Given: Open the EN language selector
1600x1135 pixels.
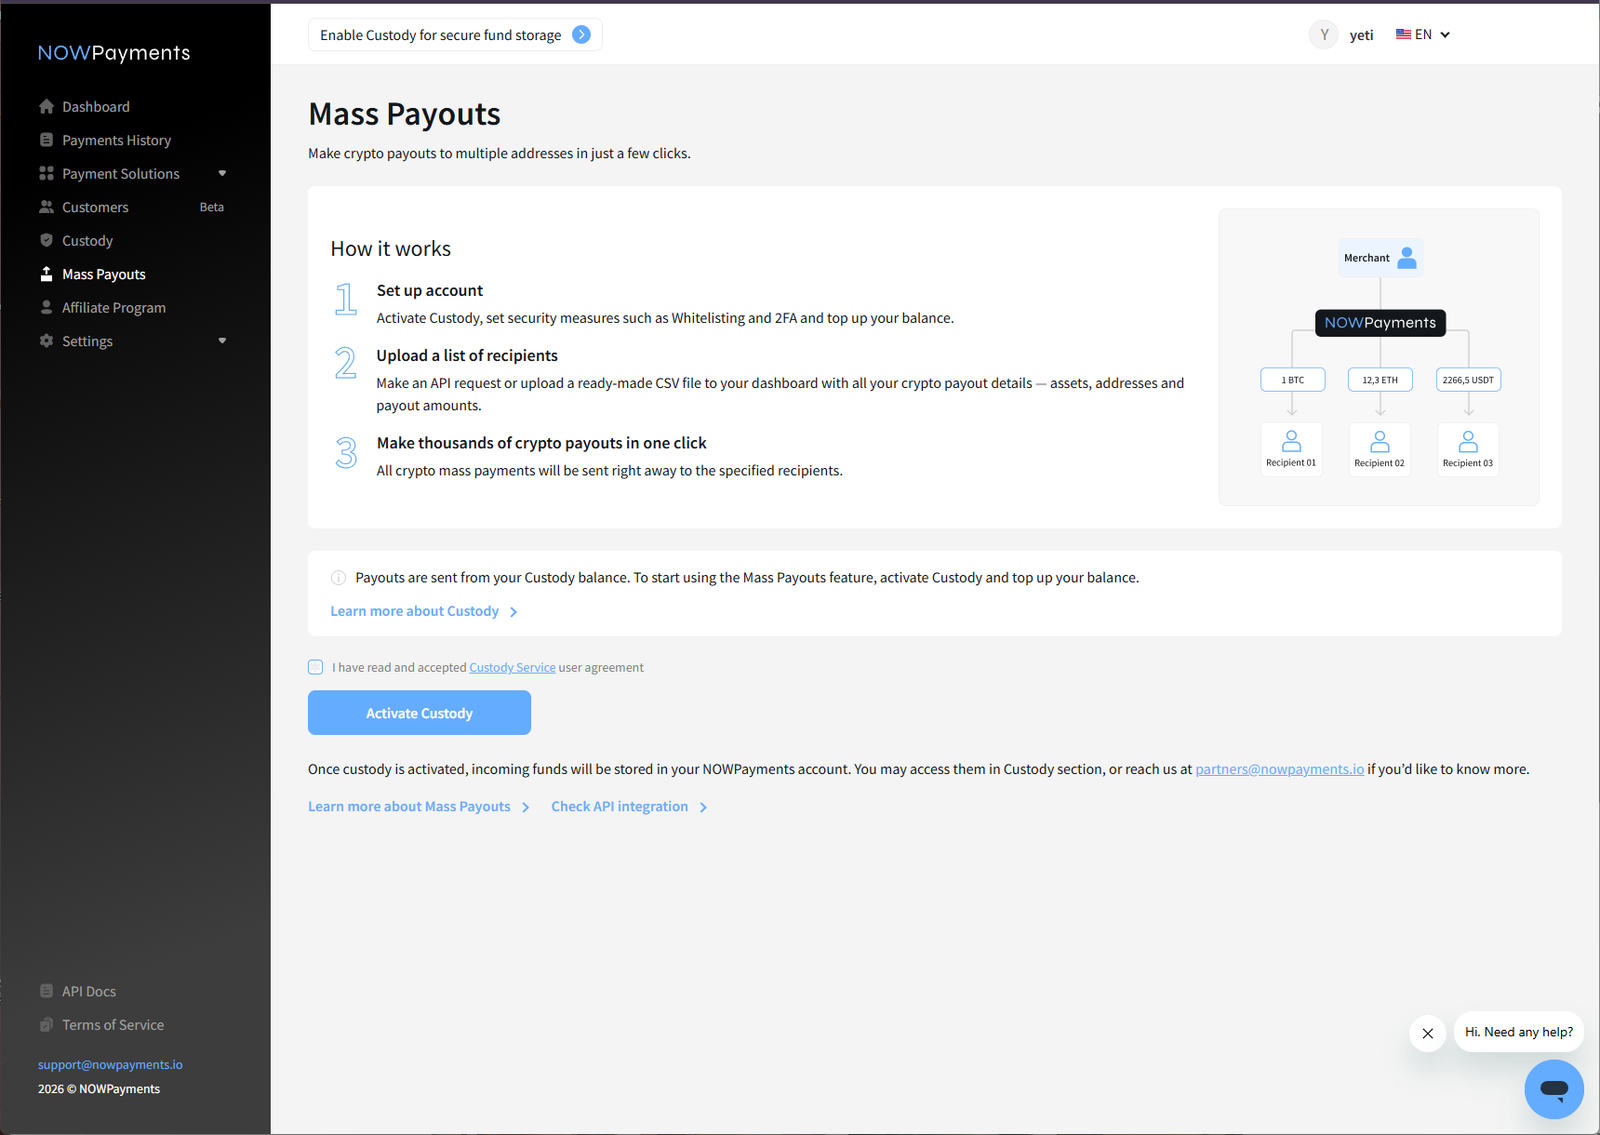Looking at the screenshot, I should pyautogui.click(x=1422, y=34).
